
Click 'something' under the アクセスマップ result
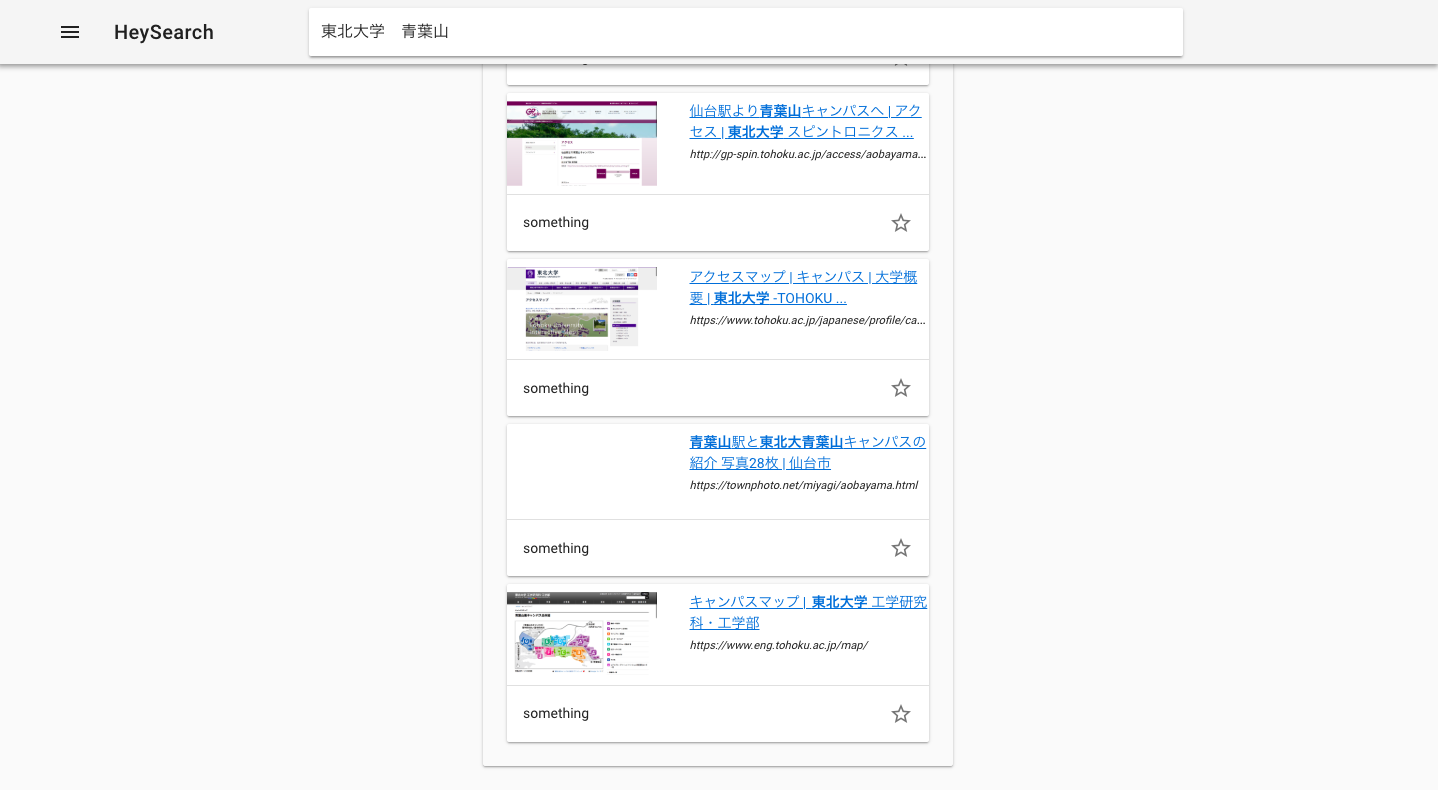click(x=556, y=388)
